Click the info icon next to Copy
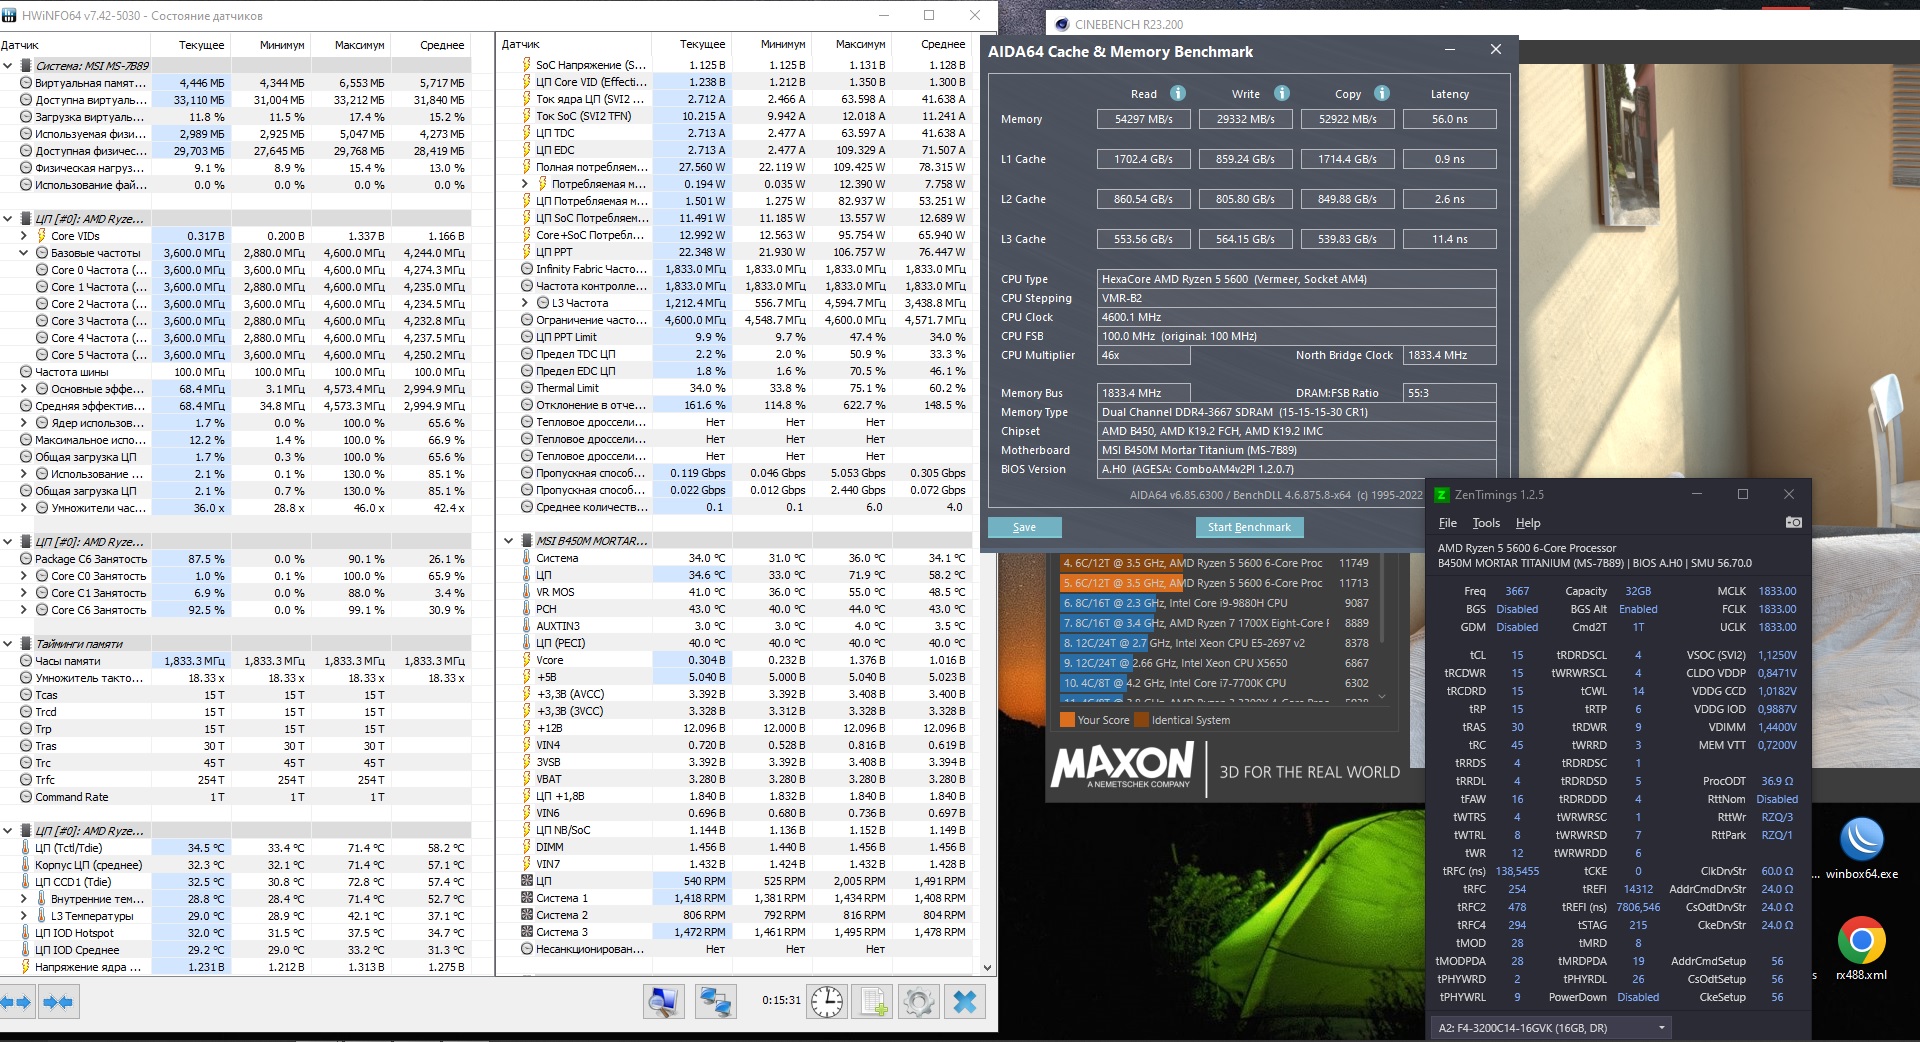 click(x=1382, y=93)
